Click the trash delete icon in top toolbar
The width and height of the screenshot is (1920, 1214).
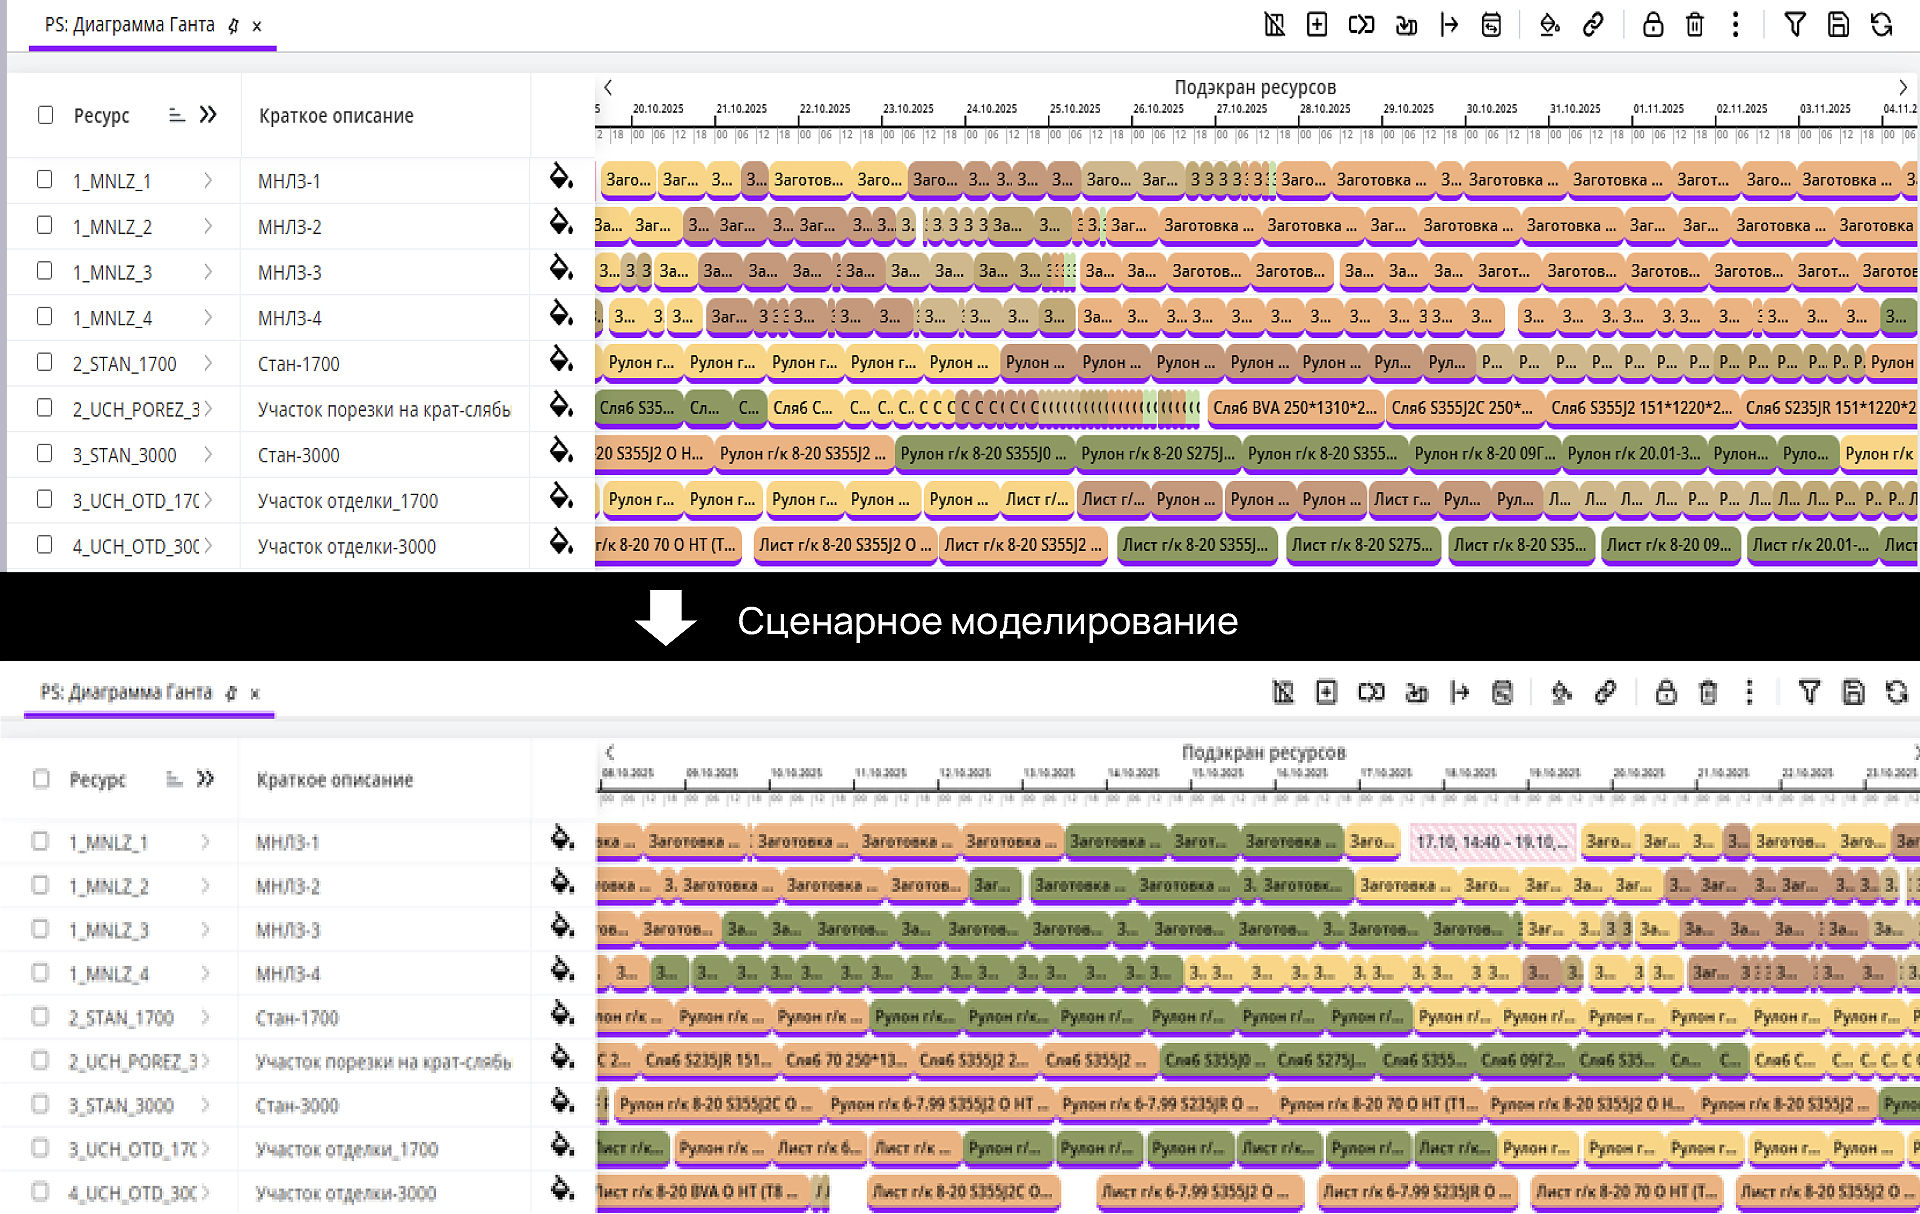pyautogui.click(x=1695, y=25)
